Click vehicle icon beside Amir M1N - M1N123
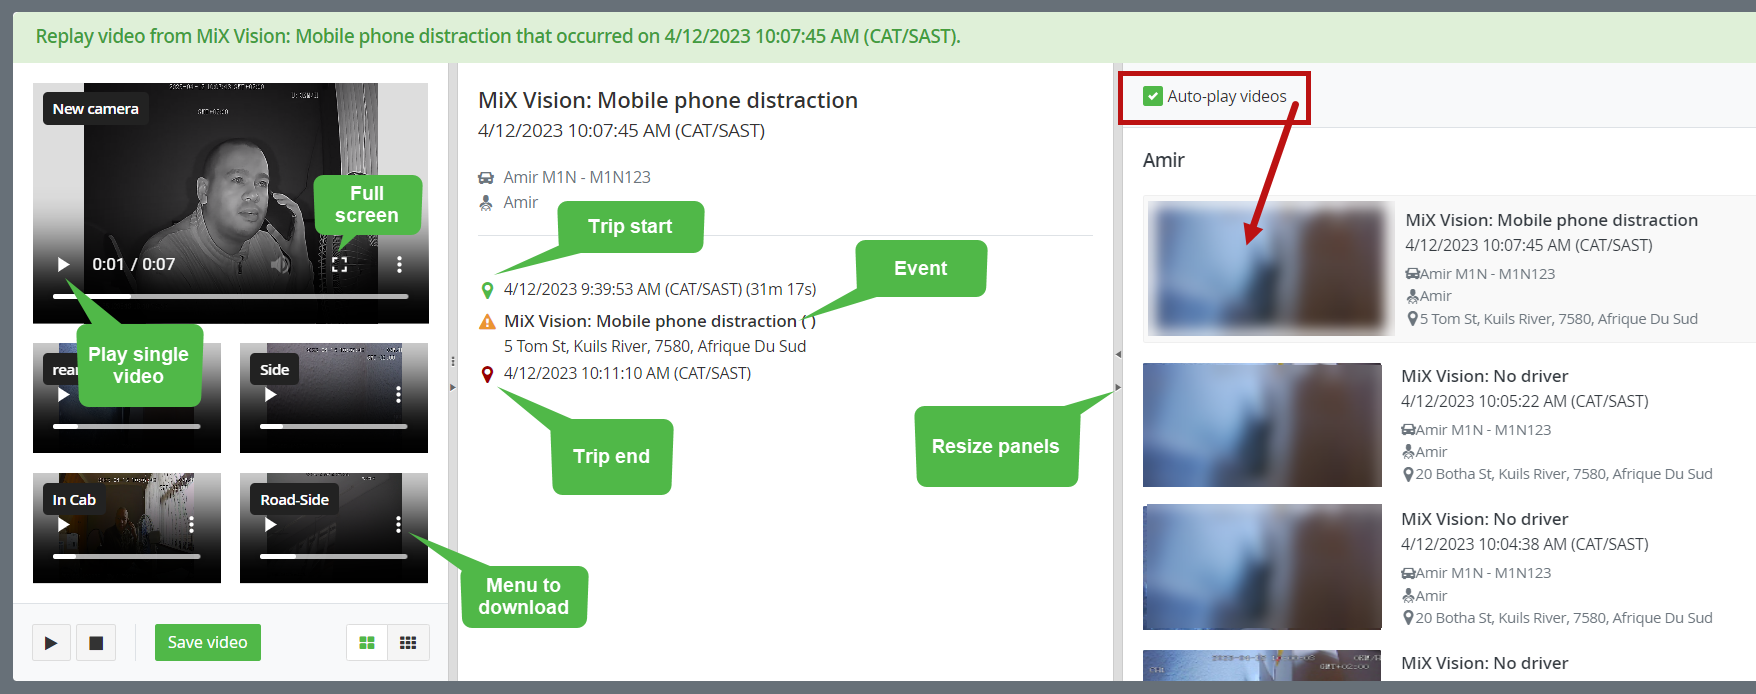The width and height of the screenshot is (1756, 694). click(x=486, y=178)
